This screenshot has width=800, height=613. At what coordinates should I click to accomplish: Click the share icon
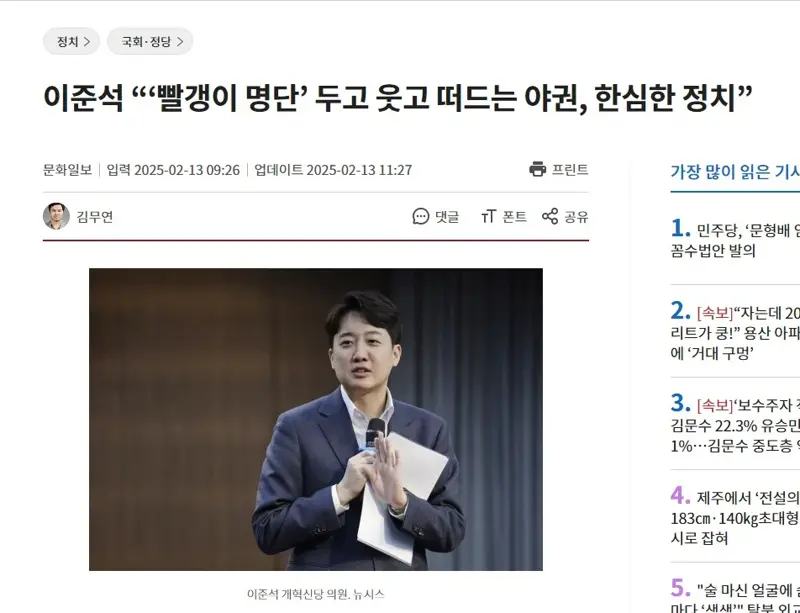pyautogui.click(x=549, y=216)
